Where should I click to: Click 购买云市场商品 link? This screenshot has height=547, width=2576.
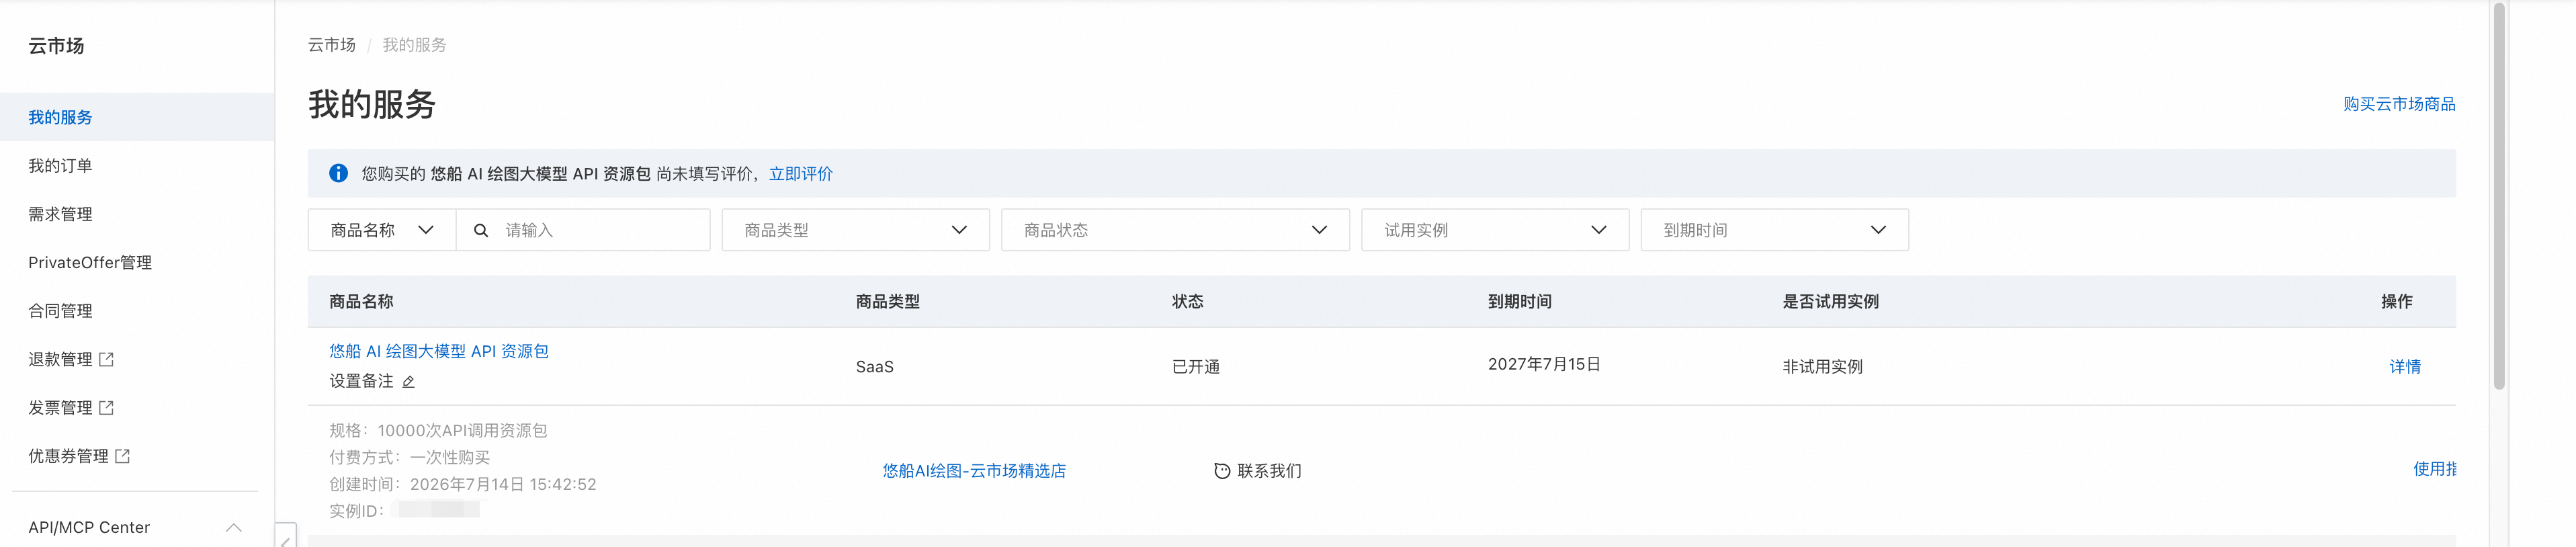click(2399, 104)
